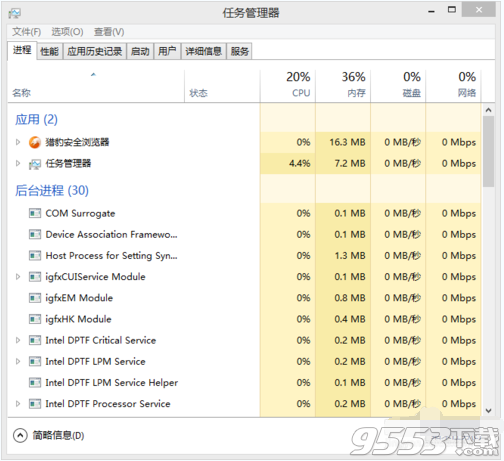Screen dimensions: 504x461
Task: Select the igfxHK Module row name
Action: point(78,319)
